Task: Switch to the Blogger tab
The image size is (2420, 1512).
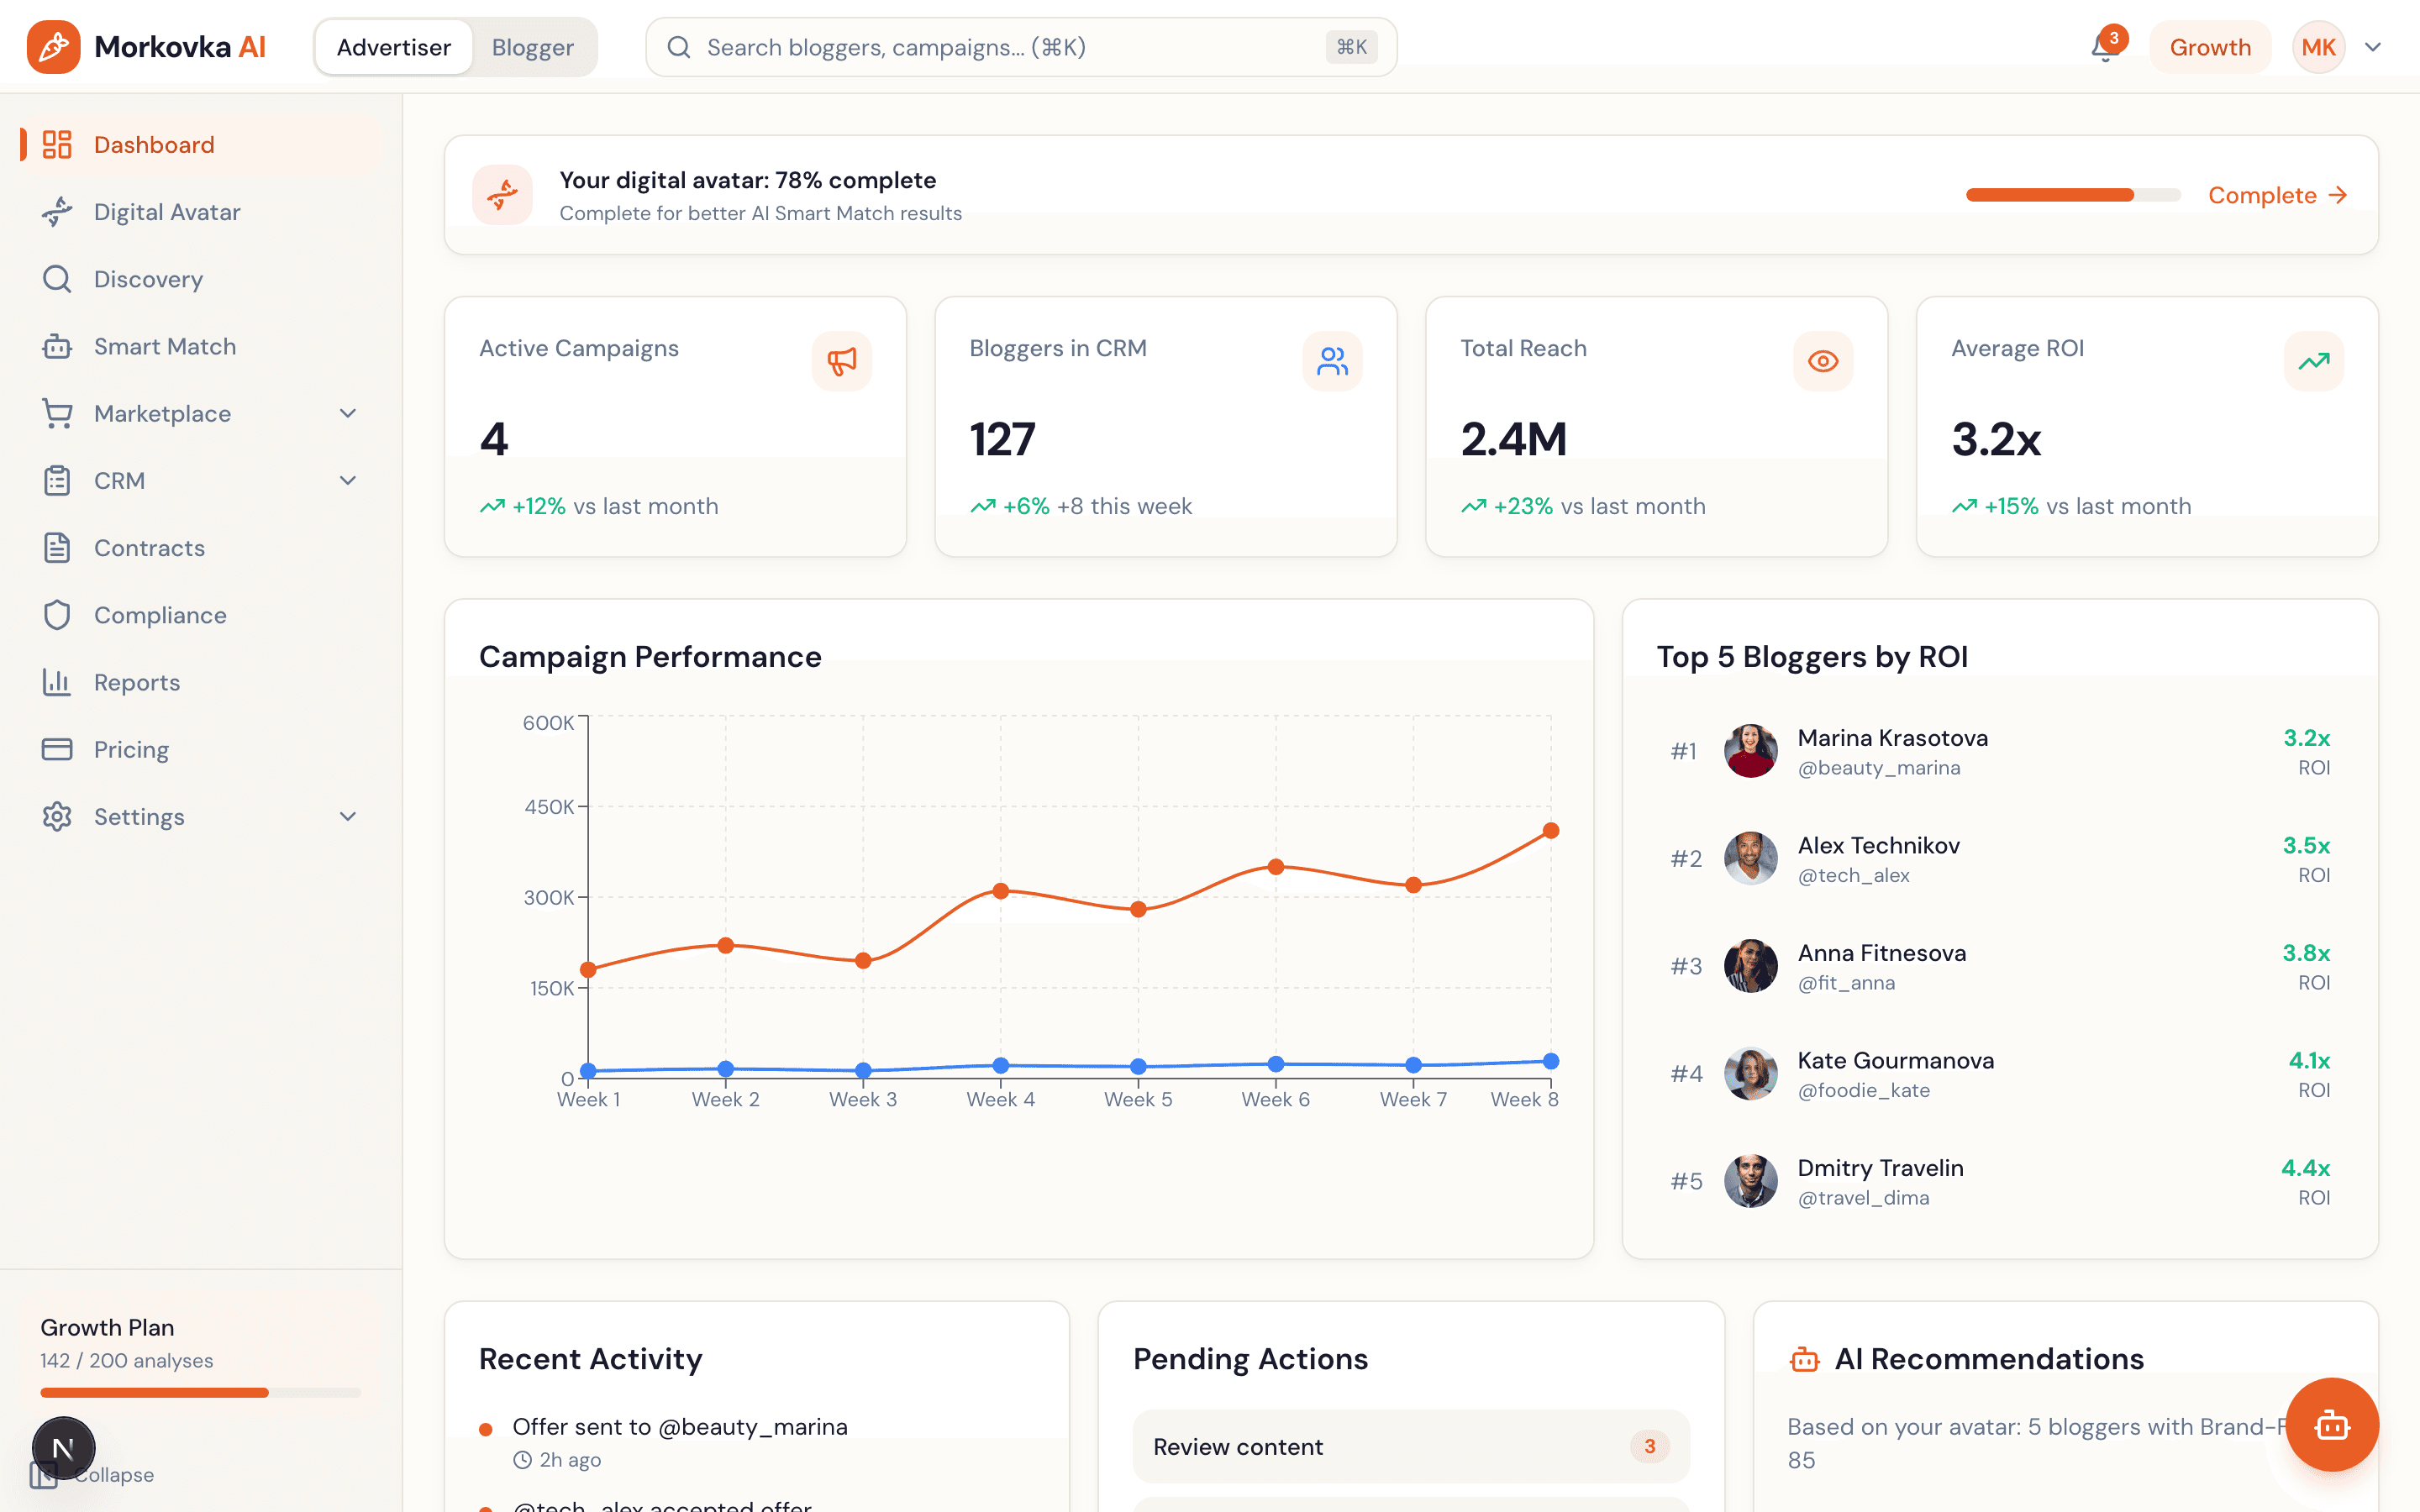Action: tap(532, 47)
